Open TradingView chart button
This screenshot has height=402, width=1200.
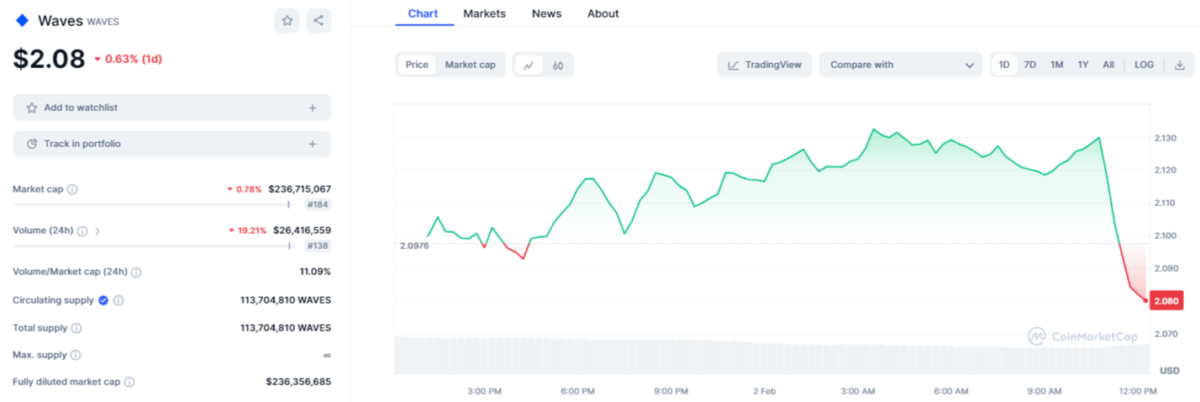click(764, 65)
